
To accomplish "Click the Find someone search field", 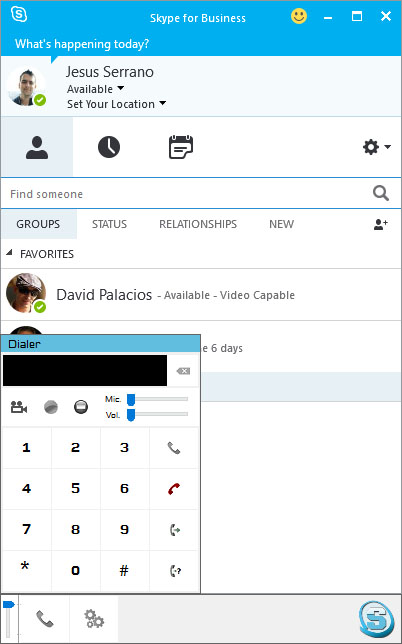I will [x=189, y=194].
